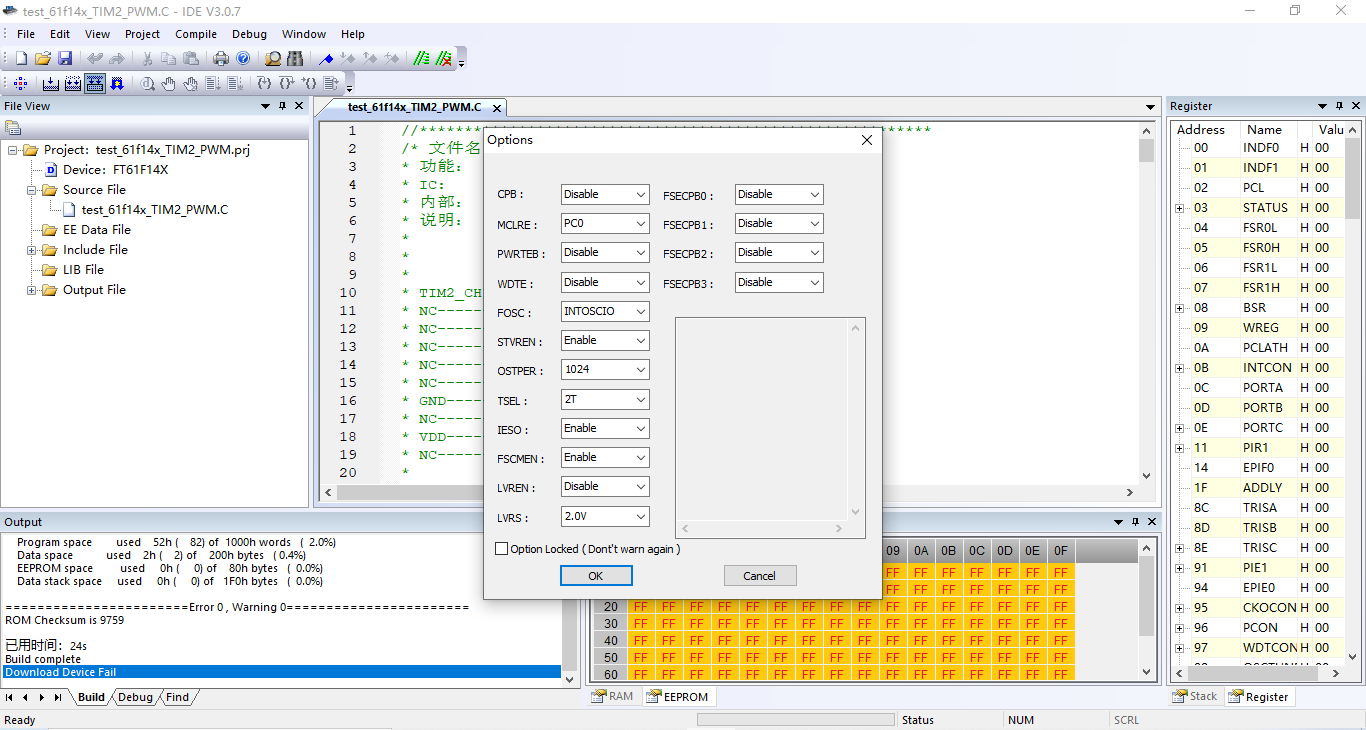Screen dimensions: 1366x730
Task: Close the Options dialog with X
Action: tap(867, 141)
